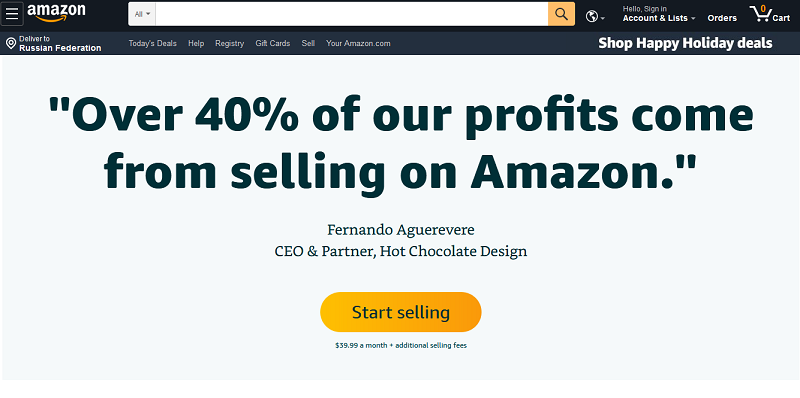Screen dimensions: 800x398
Task: Open Today's Deals
Action: coord(153,43)
